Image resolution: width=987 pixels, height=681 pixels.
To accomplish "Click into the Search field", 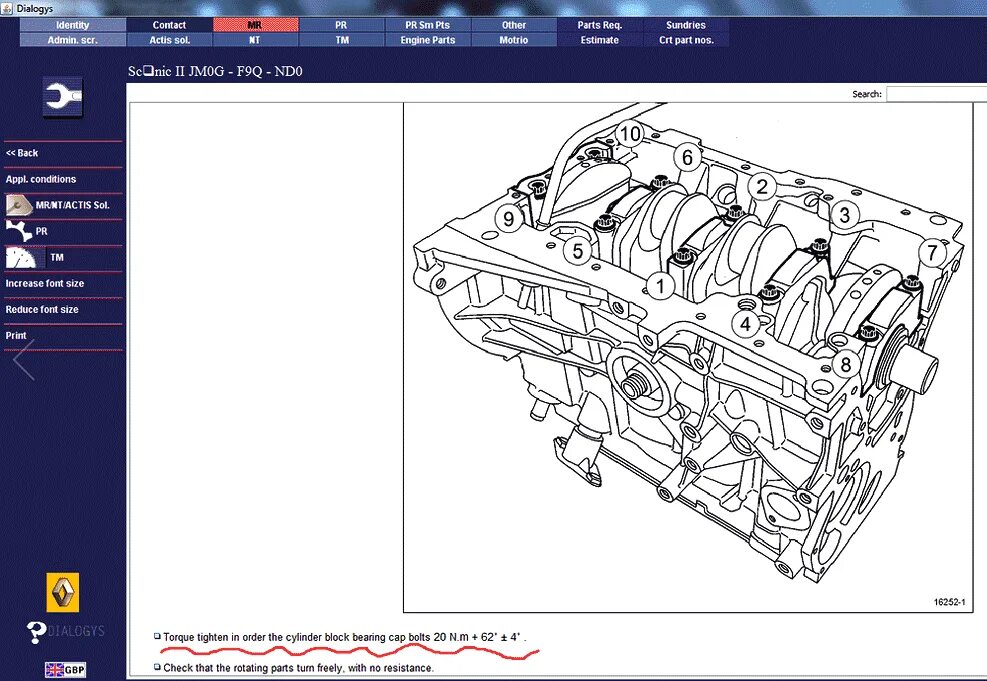I will point(936,94).
